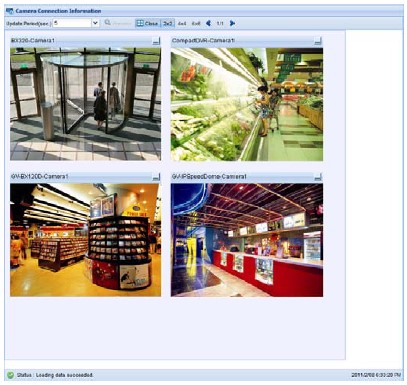Click the BX320-Camera1 title label
The height and width of the screenshot is (385, 407).
click(x=33, y=41)
